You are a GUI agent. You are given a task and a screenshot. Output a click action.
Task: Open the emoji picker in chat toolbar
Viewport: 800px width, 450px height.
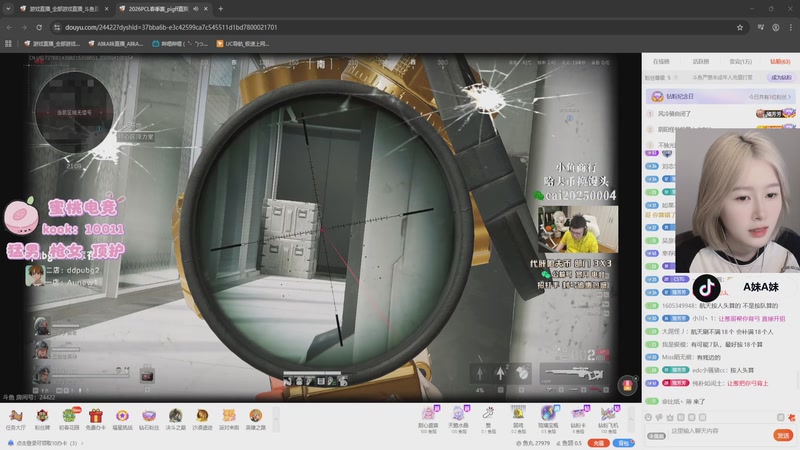648,417
